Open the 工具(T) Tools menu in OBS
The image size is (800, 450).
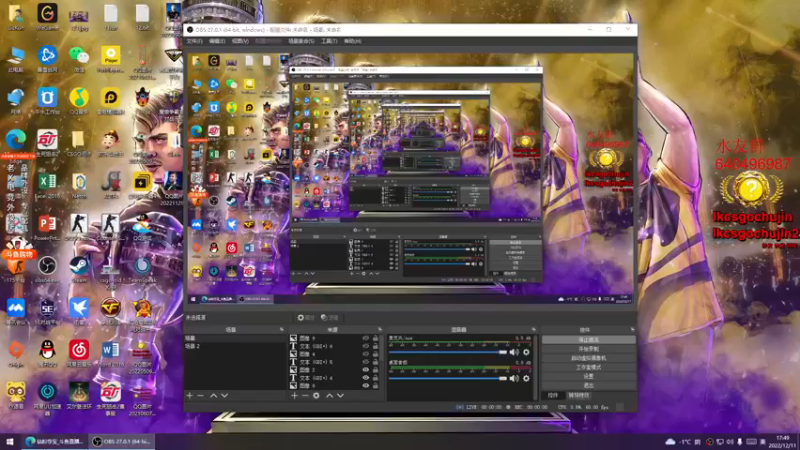329,41
